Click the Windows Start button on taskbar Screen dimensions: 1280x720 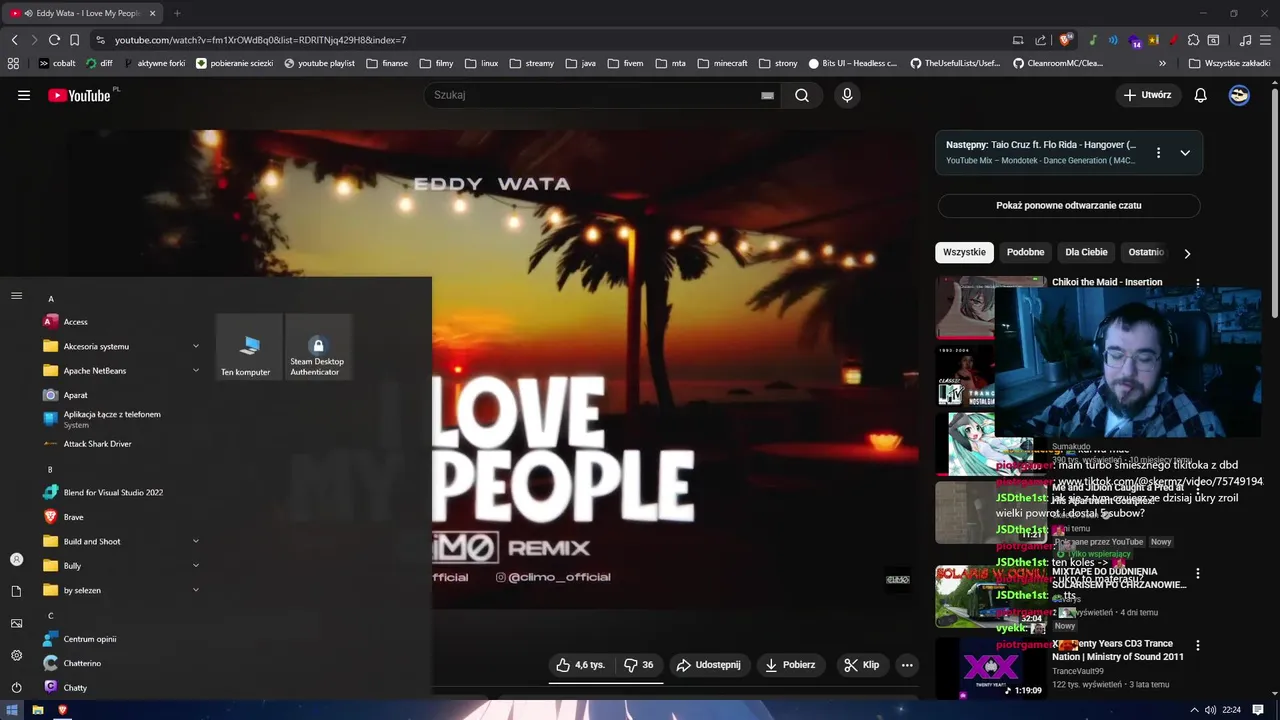click(13, 710)
